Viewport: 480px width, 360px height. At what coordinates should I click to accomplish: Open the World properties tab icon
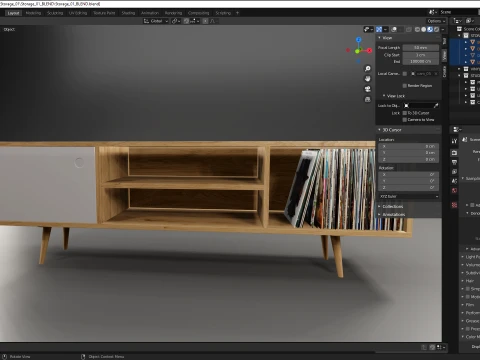[x=454, y=190]
